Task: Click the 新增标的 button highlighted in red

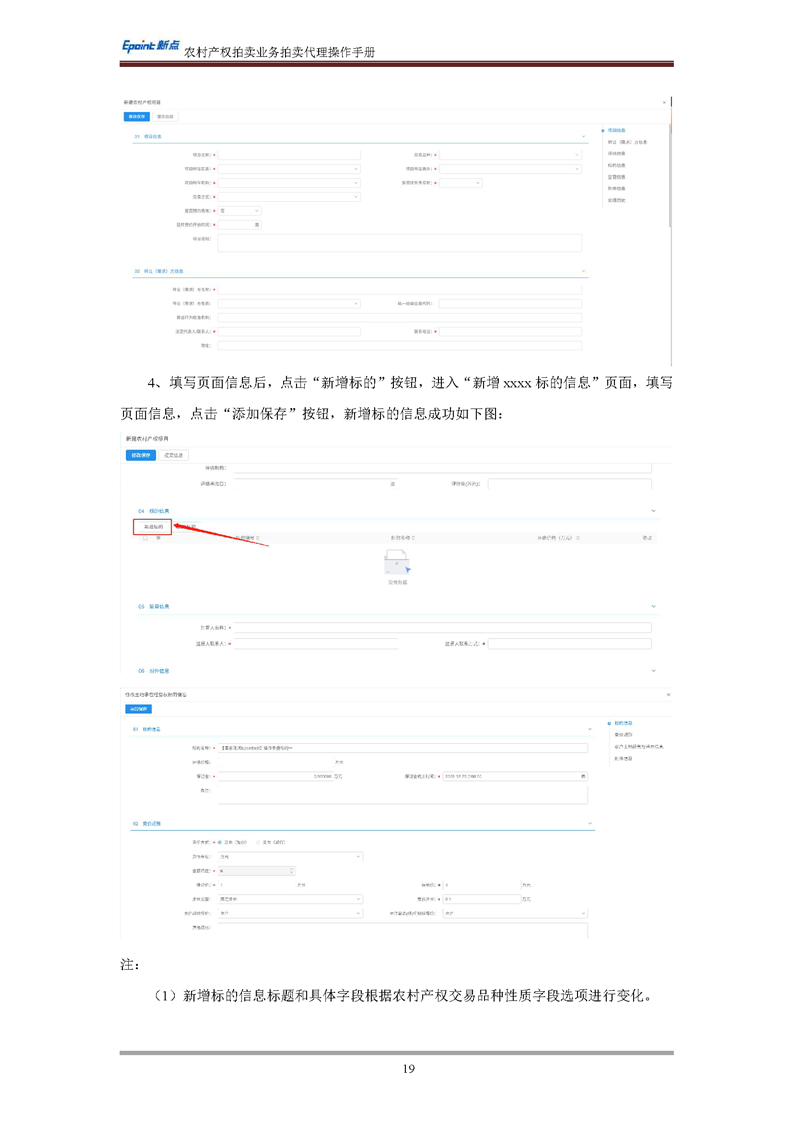Action: tap(153, 526)
